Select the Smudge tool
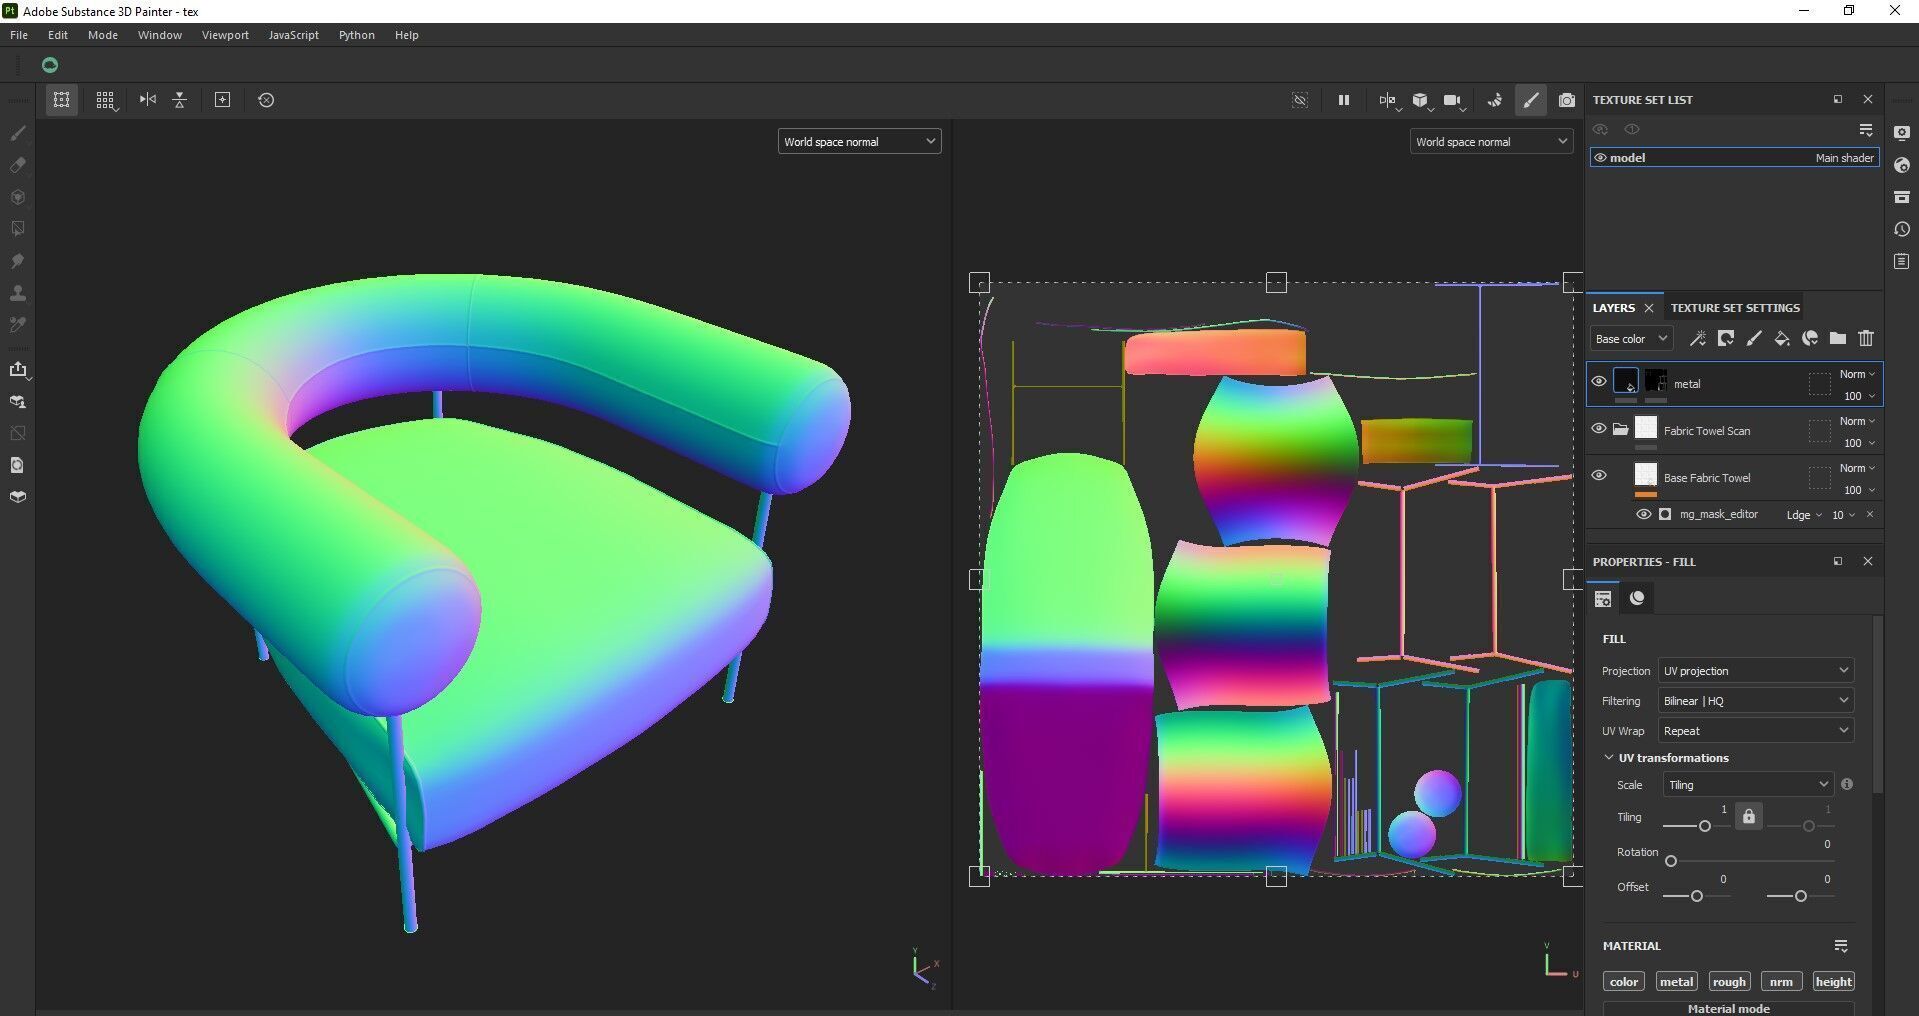 pyautogui.click(x=18, y=261)
